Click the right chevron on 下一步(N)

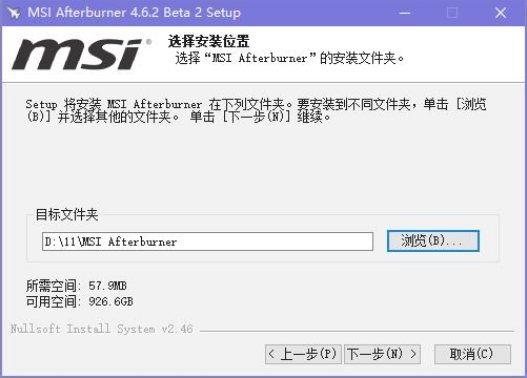tap(413, 354)
